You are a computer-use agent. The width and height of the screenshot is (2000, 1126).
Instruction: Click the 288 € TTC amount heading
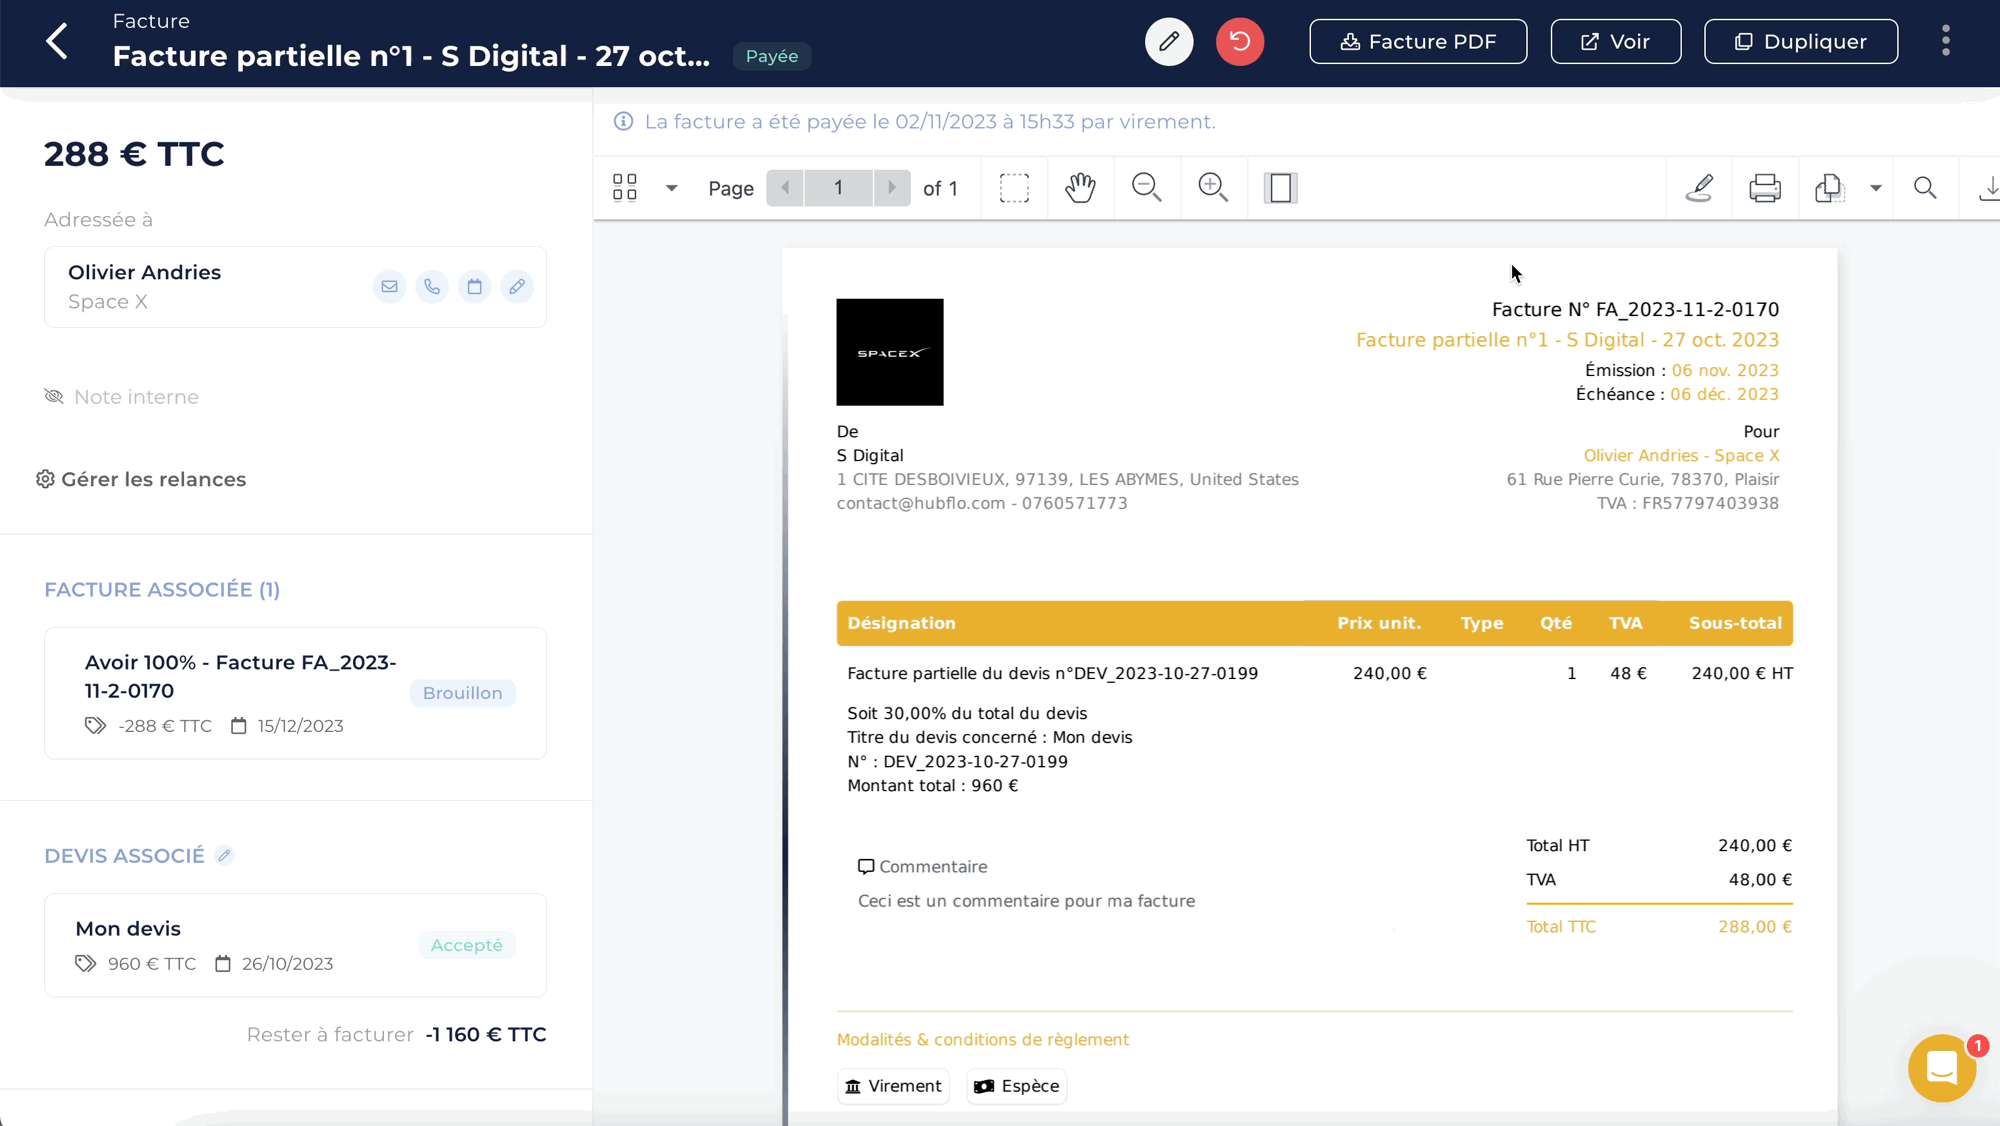click(x=134, y=154)
